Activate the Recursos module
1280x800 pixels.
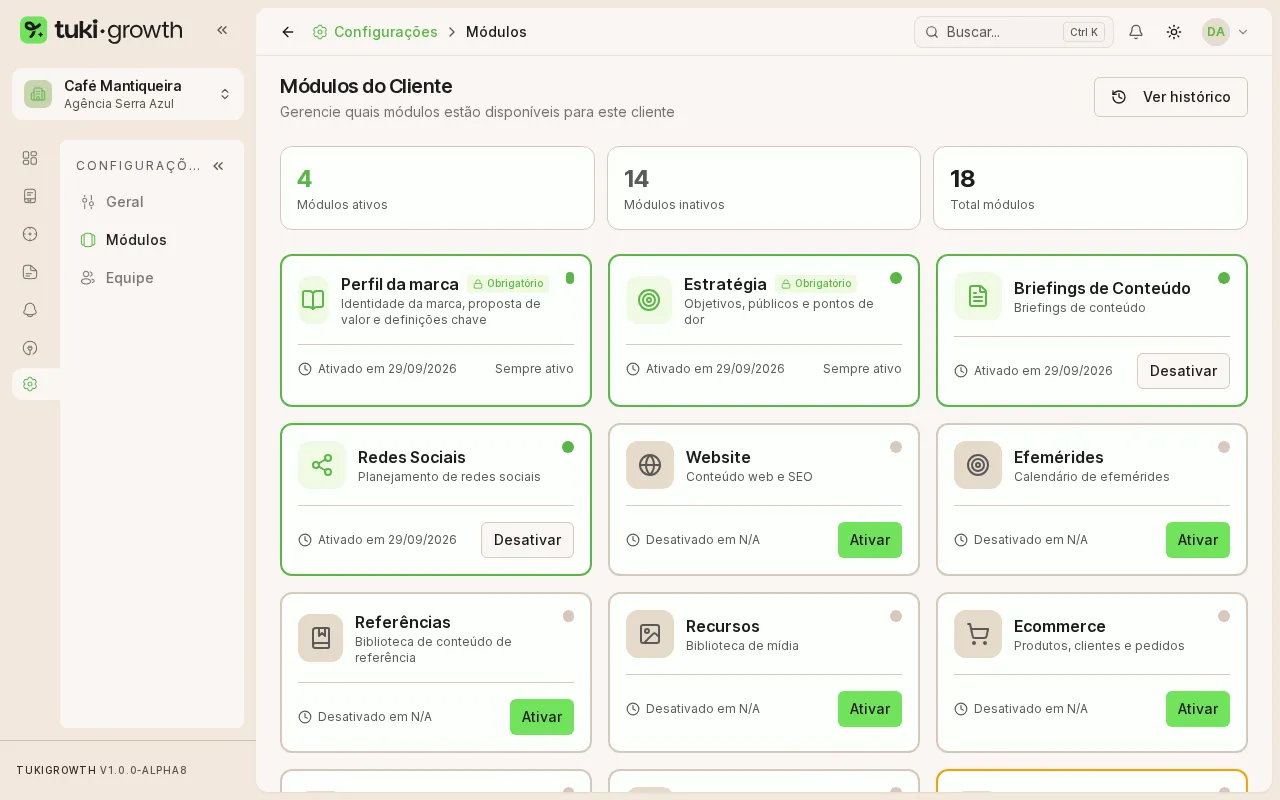870,709
